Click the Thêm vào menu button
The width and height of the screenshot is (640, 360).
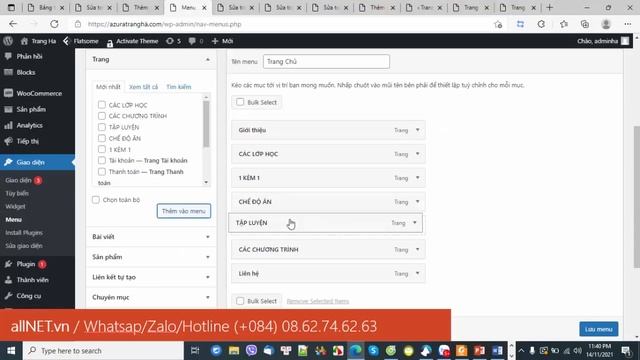tap(184, 211)
